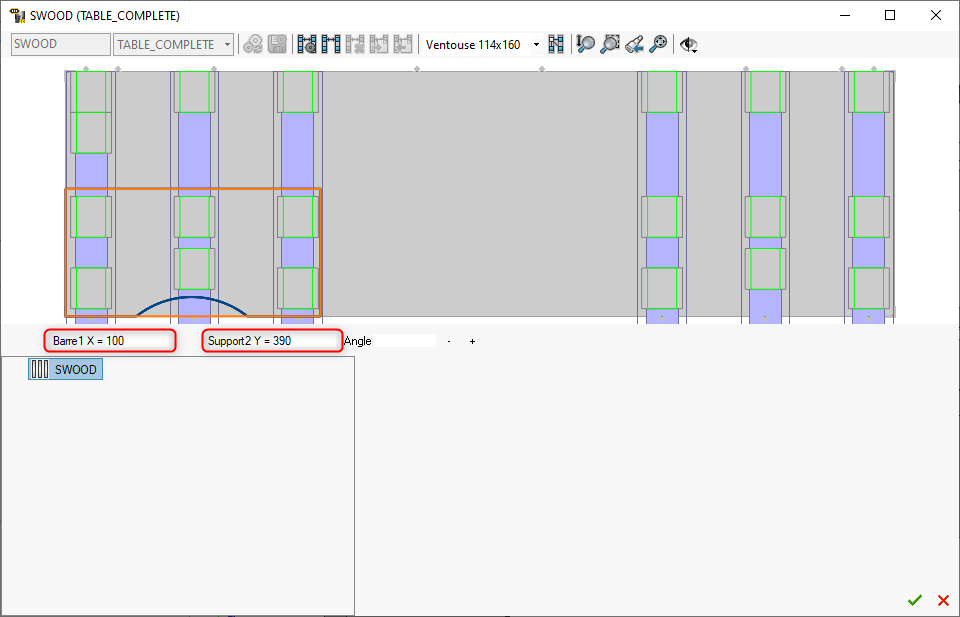960x617 pixels.
Task: Click the gear settings icon in the toolbar
Action: [x=253, y=44]
